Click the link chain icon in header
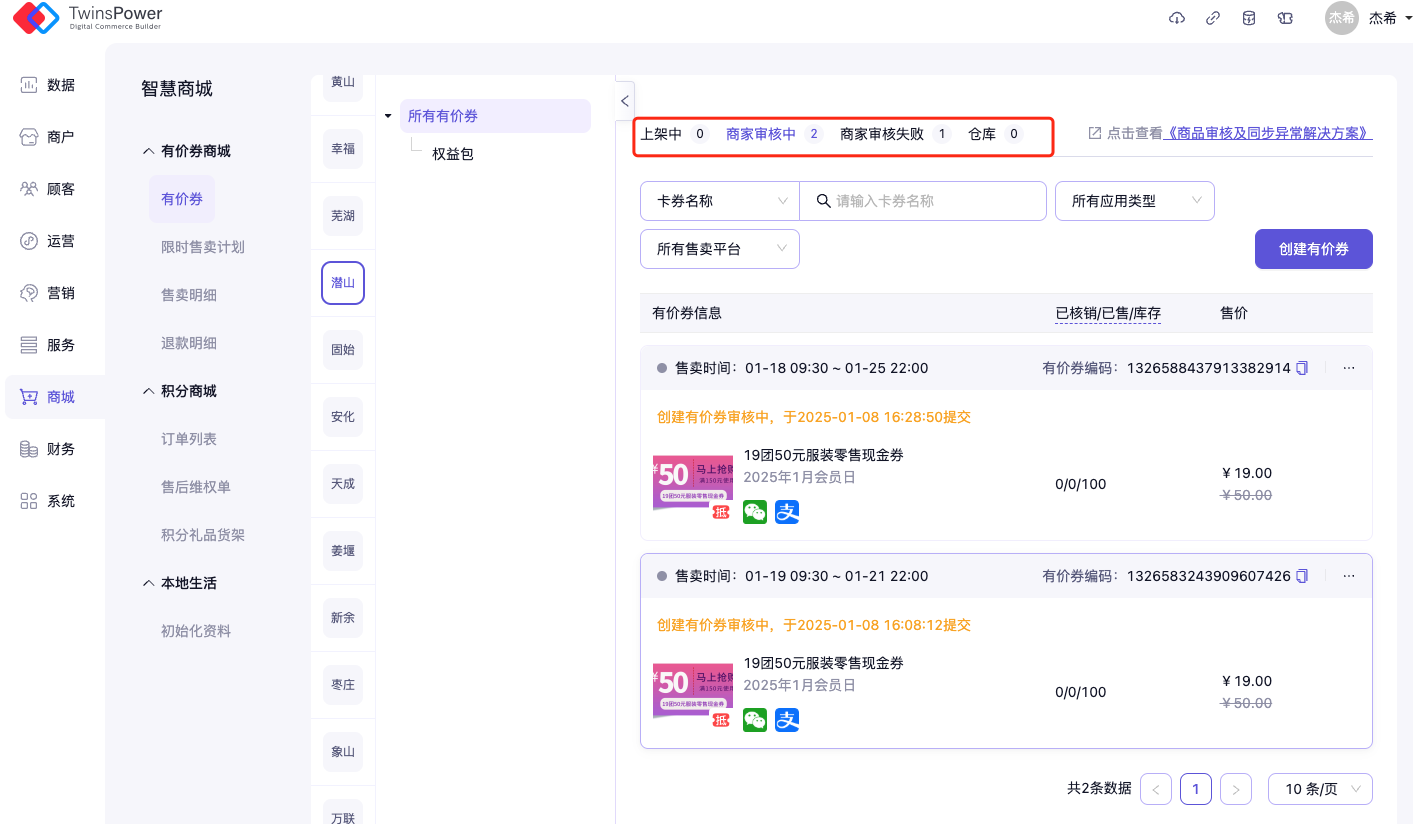 (1212, 18)
